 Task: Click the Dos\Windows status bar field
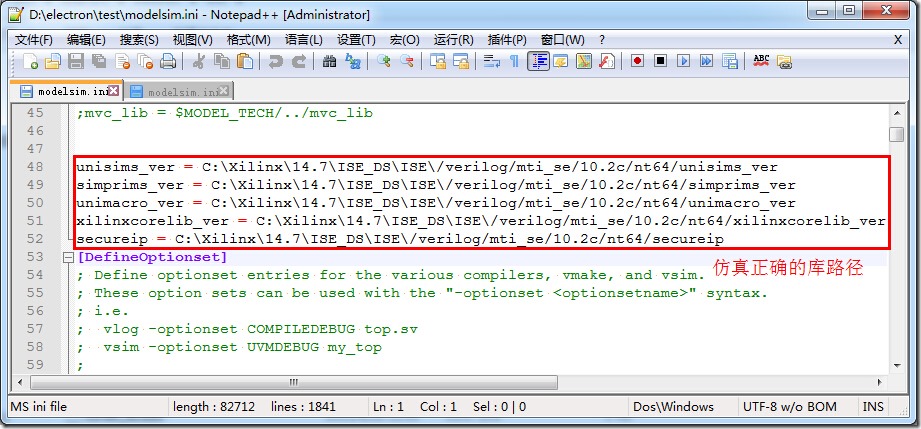(x=673, y=407)
